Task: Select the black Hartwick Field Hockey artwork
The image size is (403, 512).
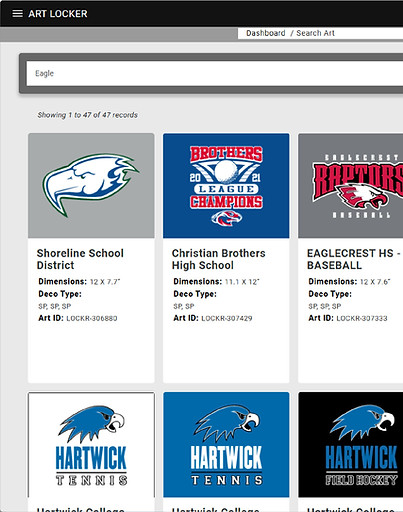Action: [x=351, y=445]
